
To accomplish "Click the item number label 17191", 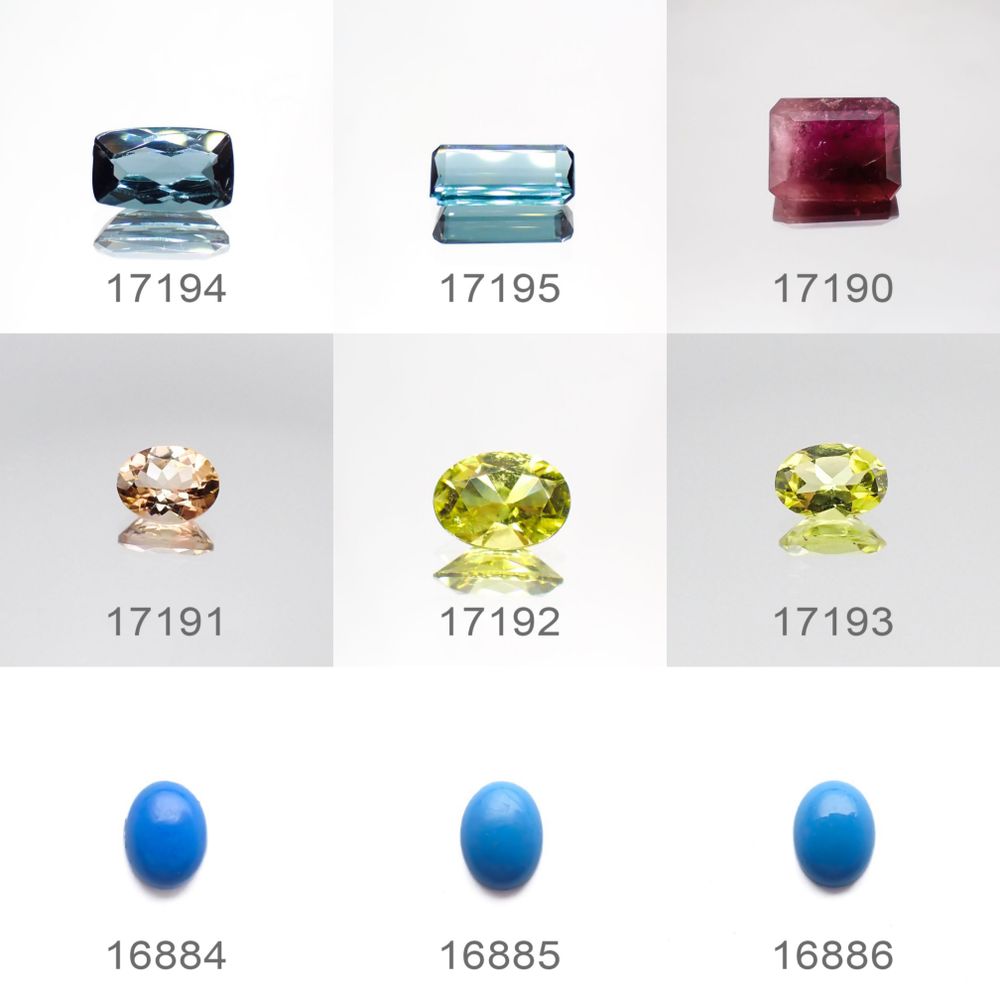I will pyautogui.click(x=166, y=622).
